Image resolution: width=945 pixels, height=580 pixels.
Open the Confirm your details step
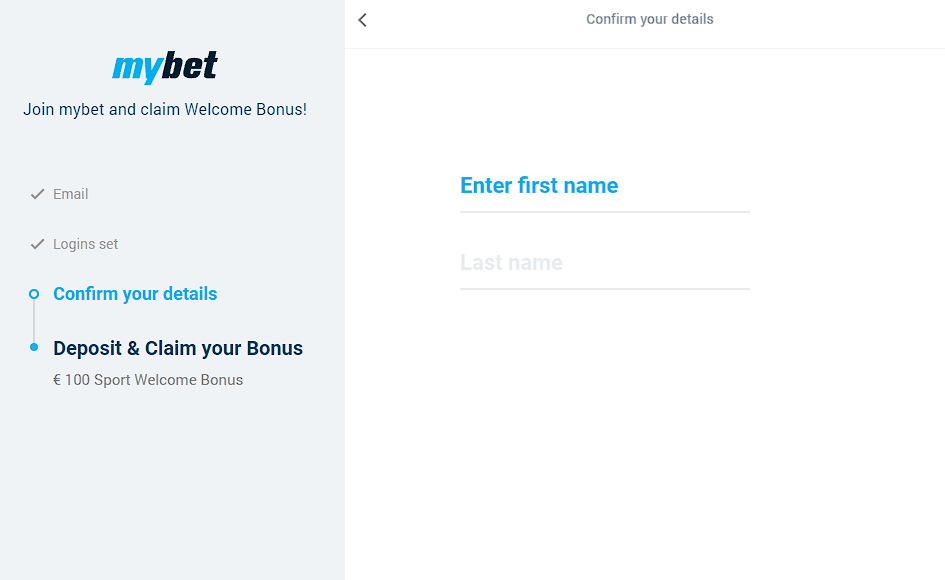pos(135,294)
